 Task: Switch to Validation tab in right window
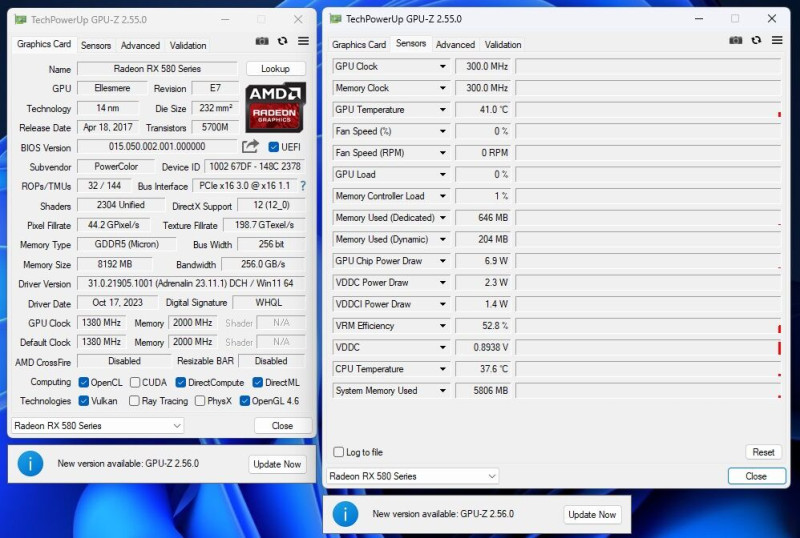(503, 44)
